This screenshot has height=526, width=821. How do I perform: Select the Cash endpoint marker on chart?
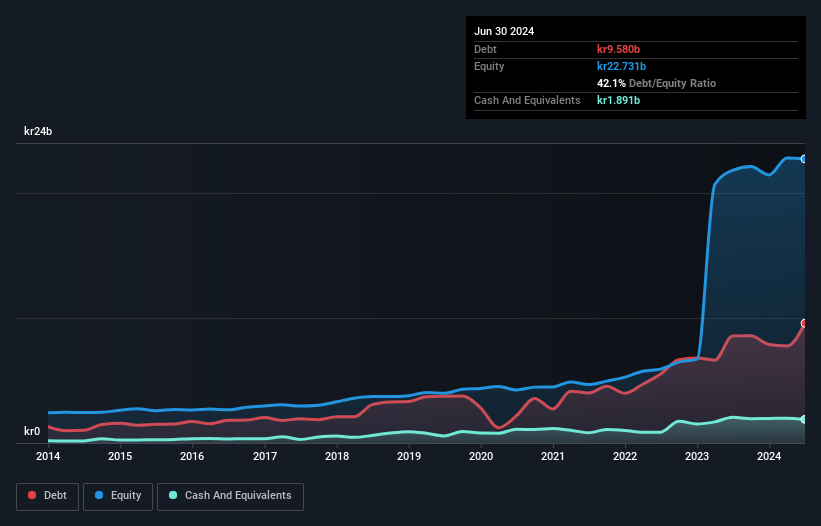(x=804, y=419)
